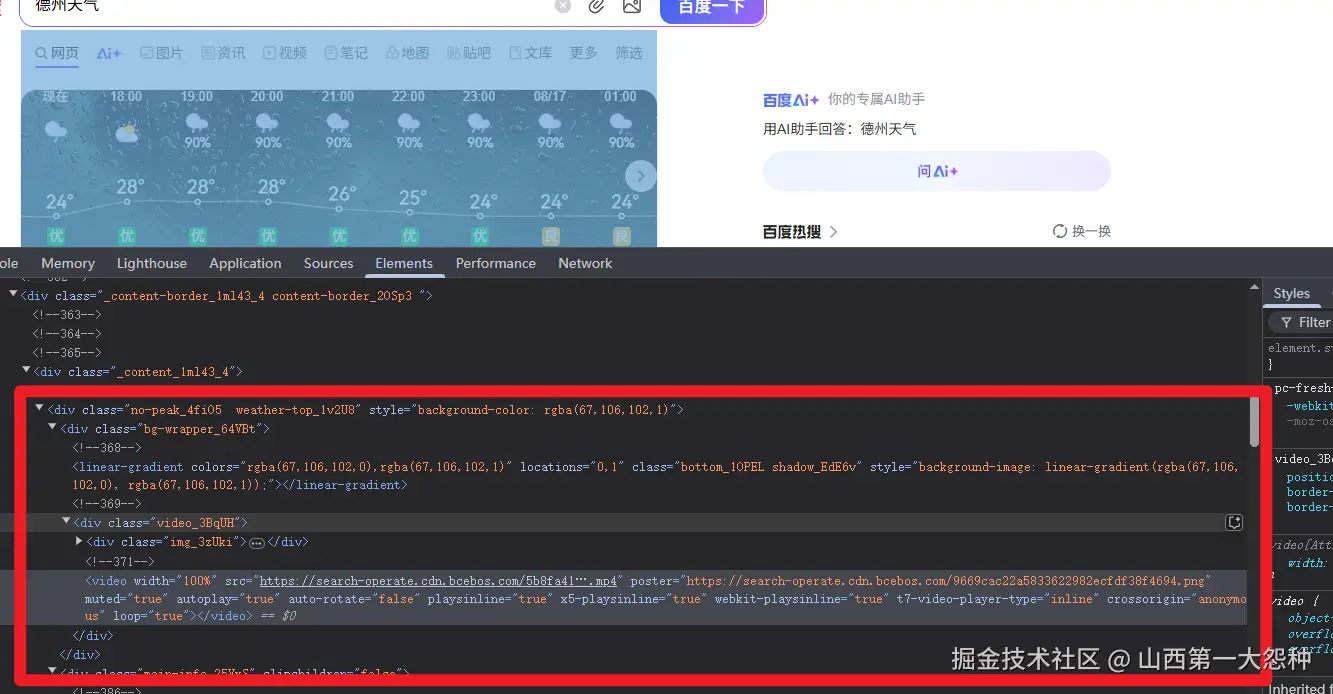
Task: Click the badge icon beside the video_3BqUH node
Action: coord(1234,521)
